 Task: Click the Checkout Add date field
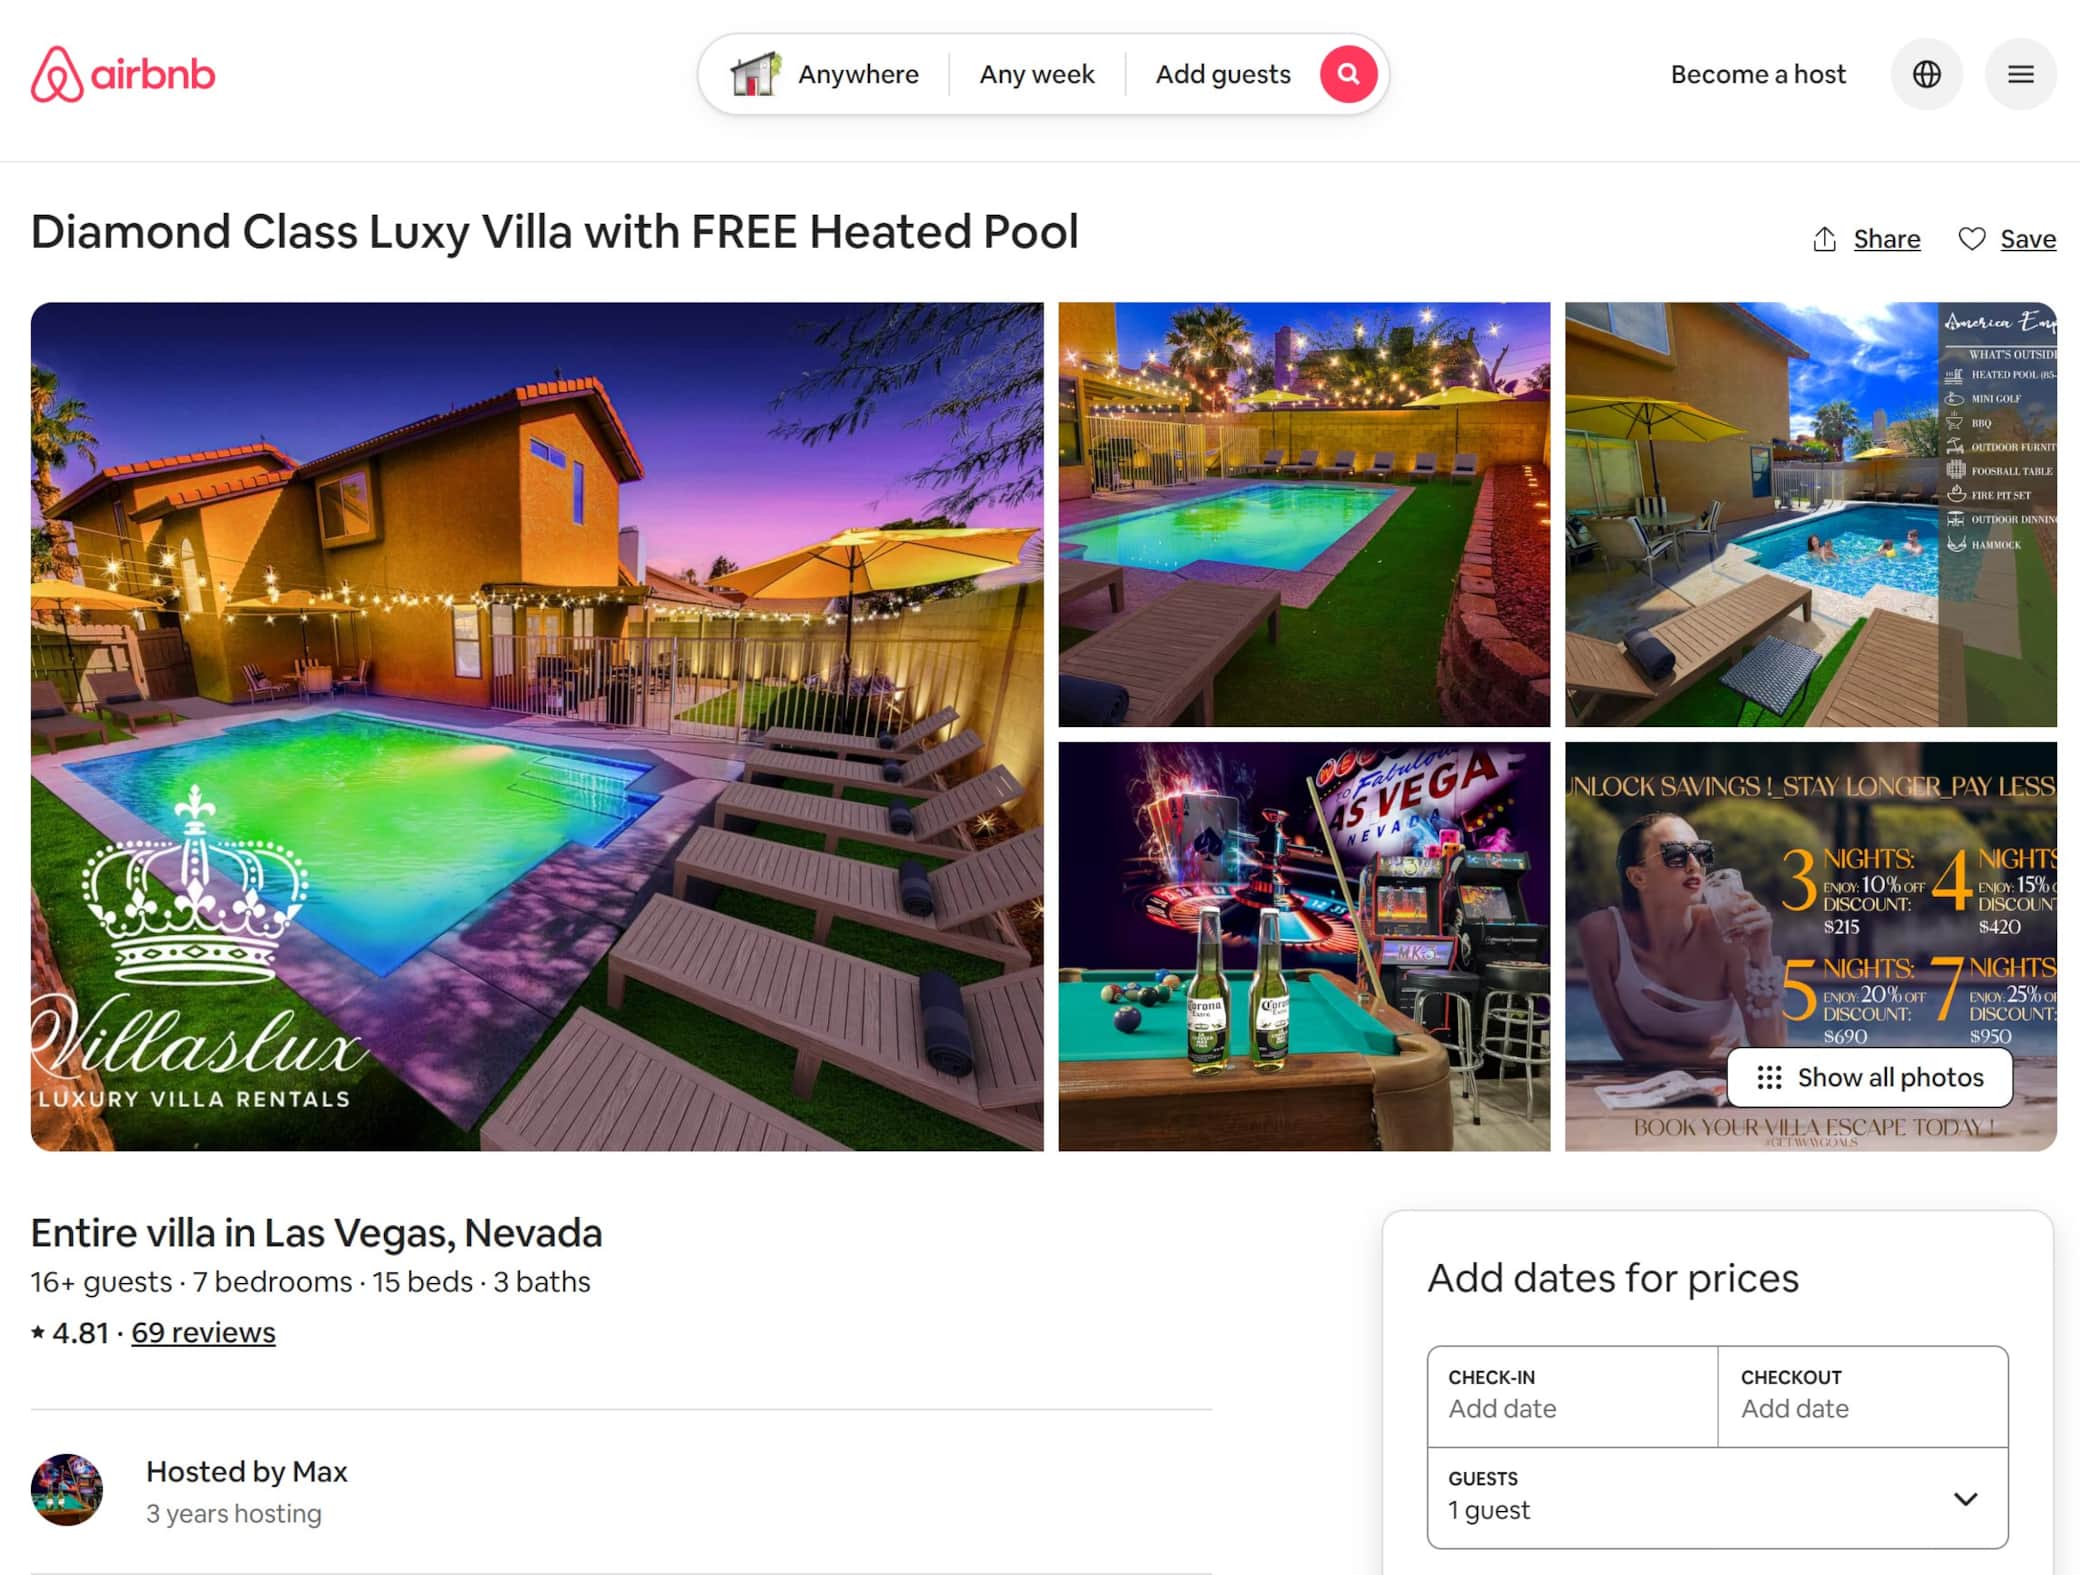tap(1863, 1396)
